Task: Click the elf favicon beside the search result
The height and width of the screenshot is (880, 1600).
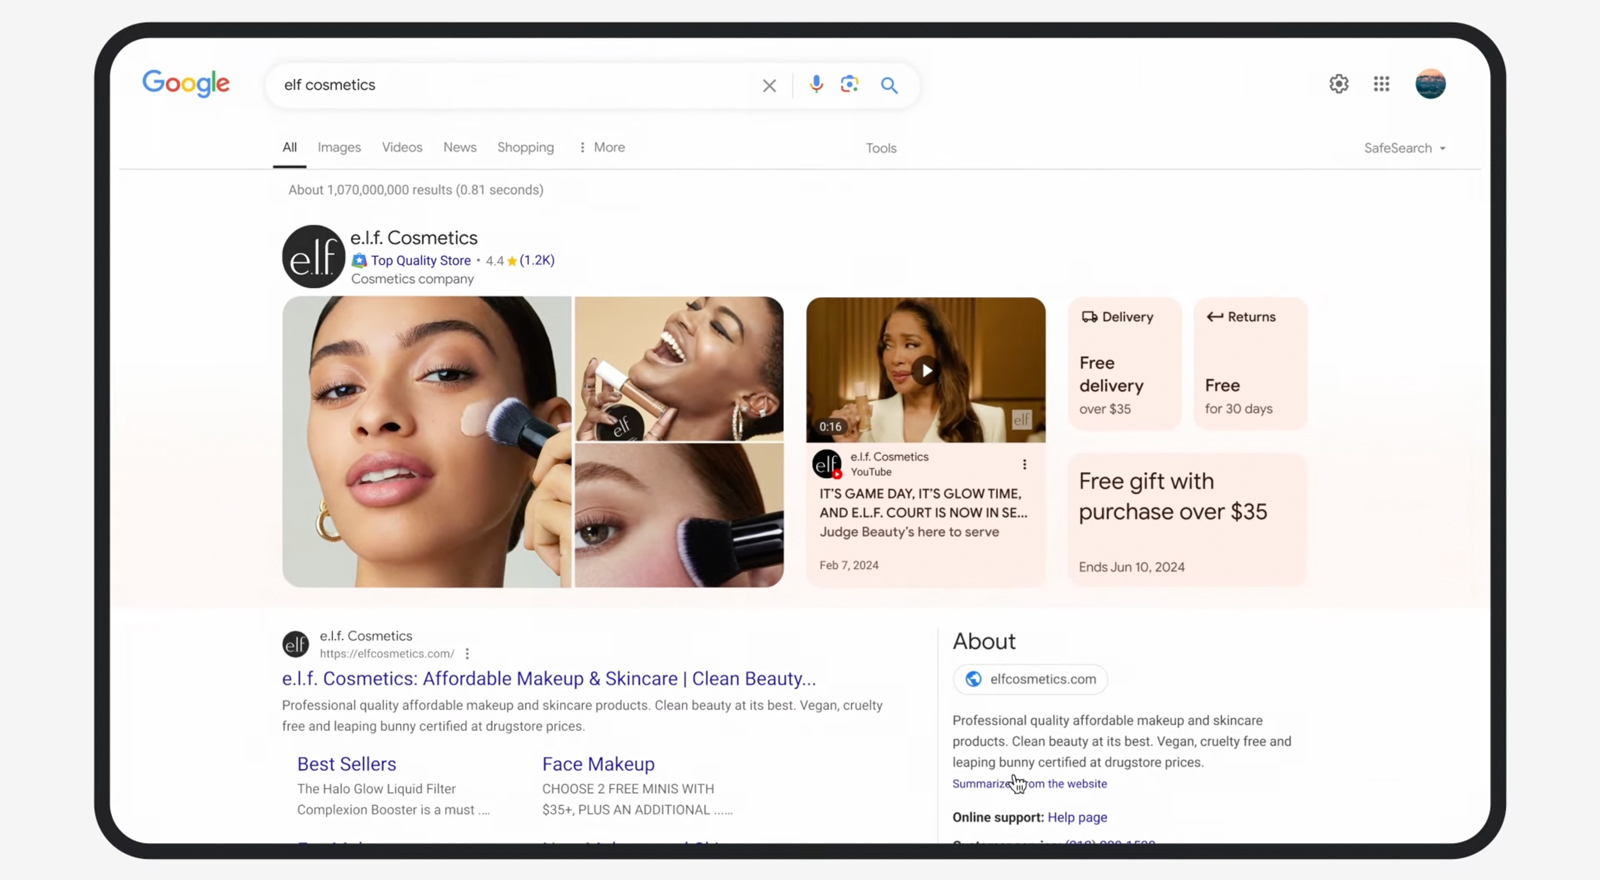Action: 295,645
